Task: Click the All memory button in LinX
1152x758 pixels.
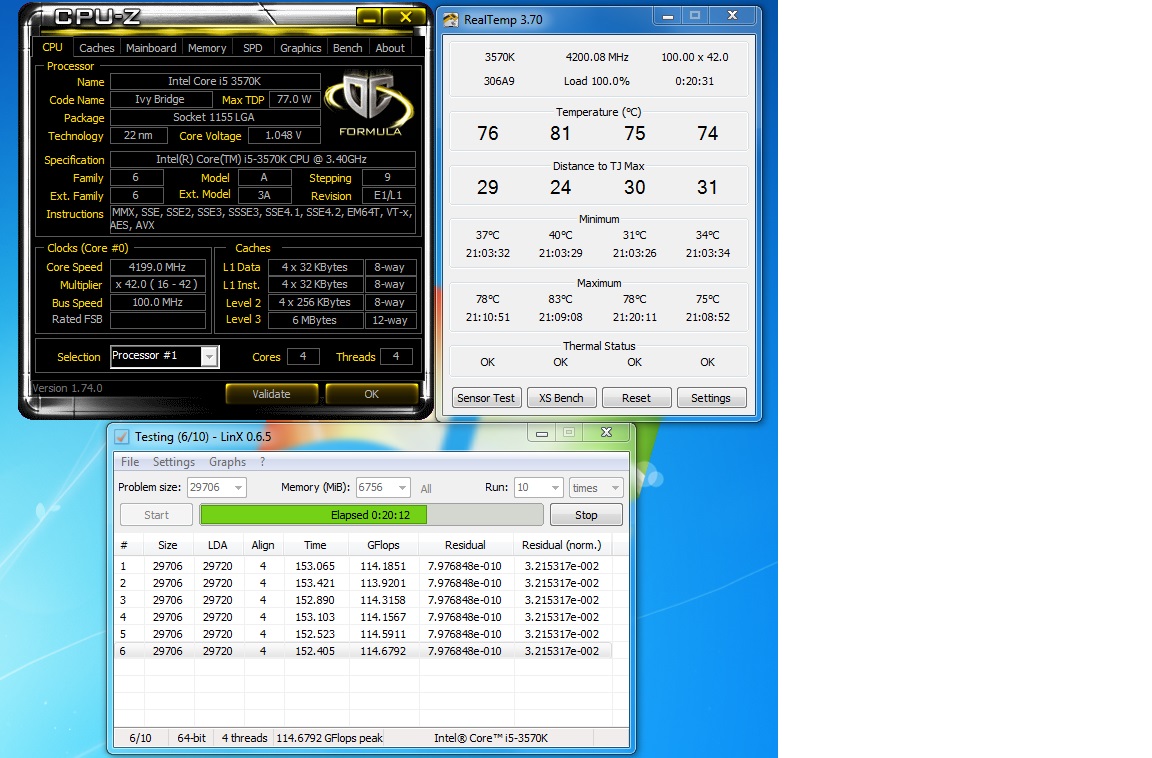Action: click(426, 488)
